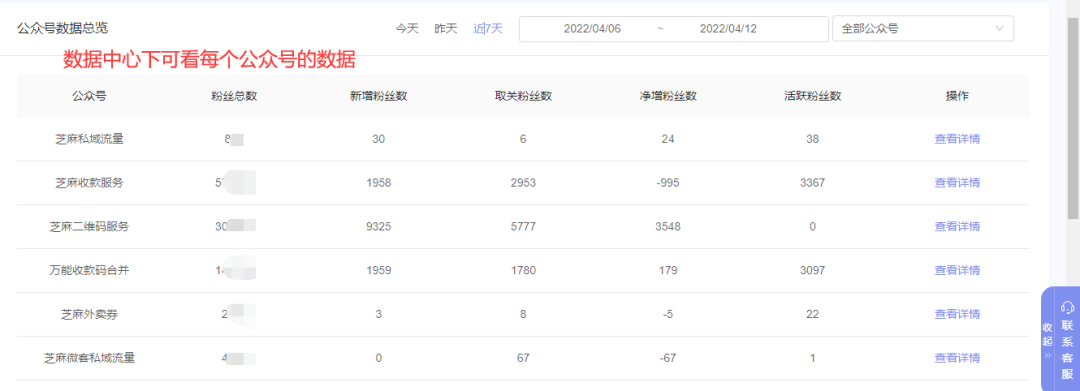This screenshot has width=1080, height=391.
Task: Click the value 1780 in 取关粉丝数
Action: [x=523, y=271]
